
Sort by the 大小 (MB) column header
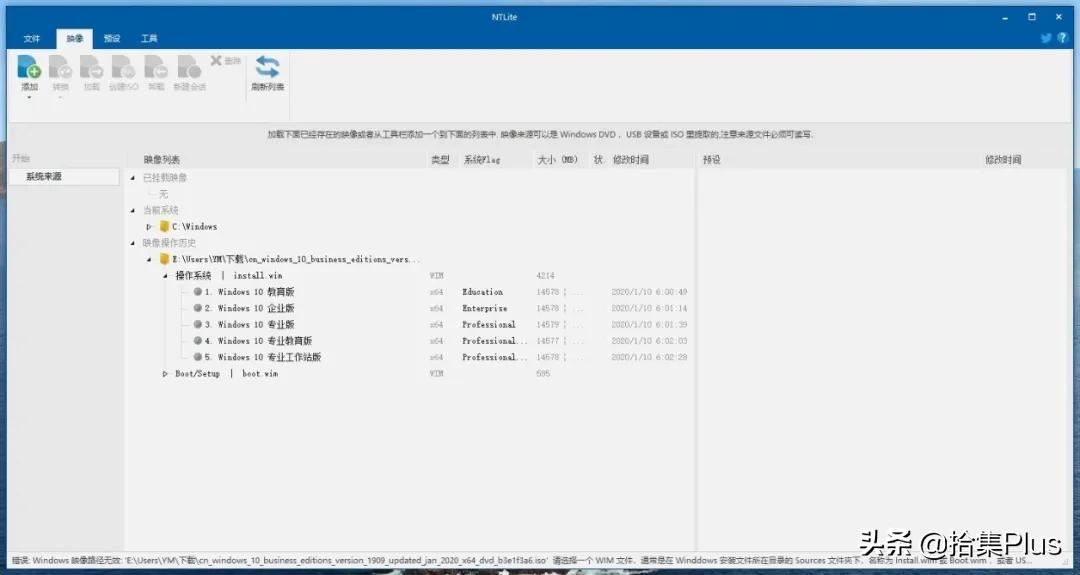click(557, 160)
